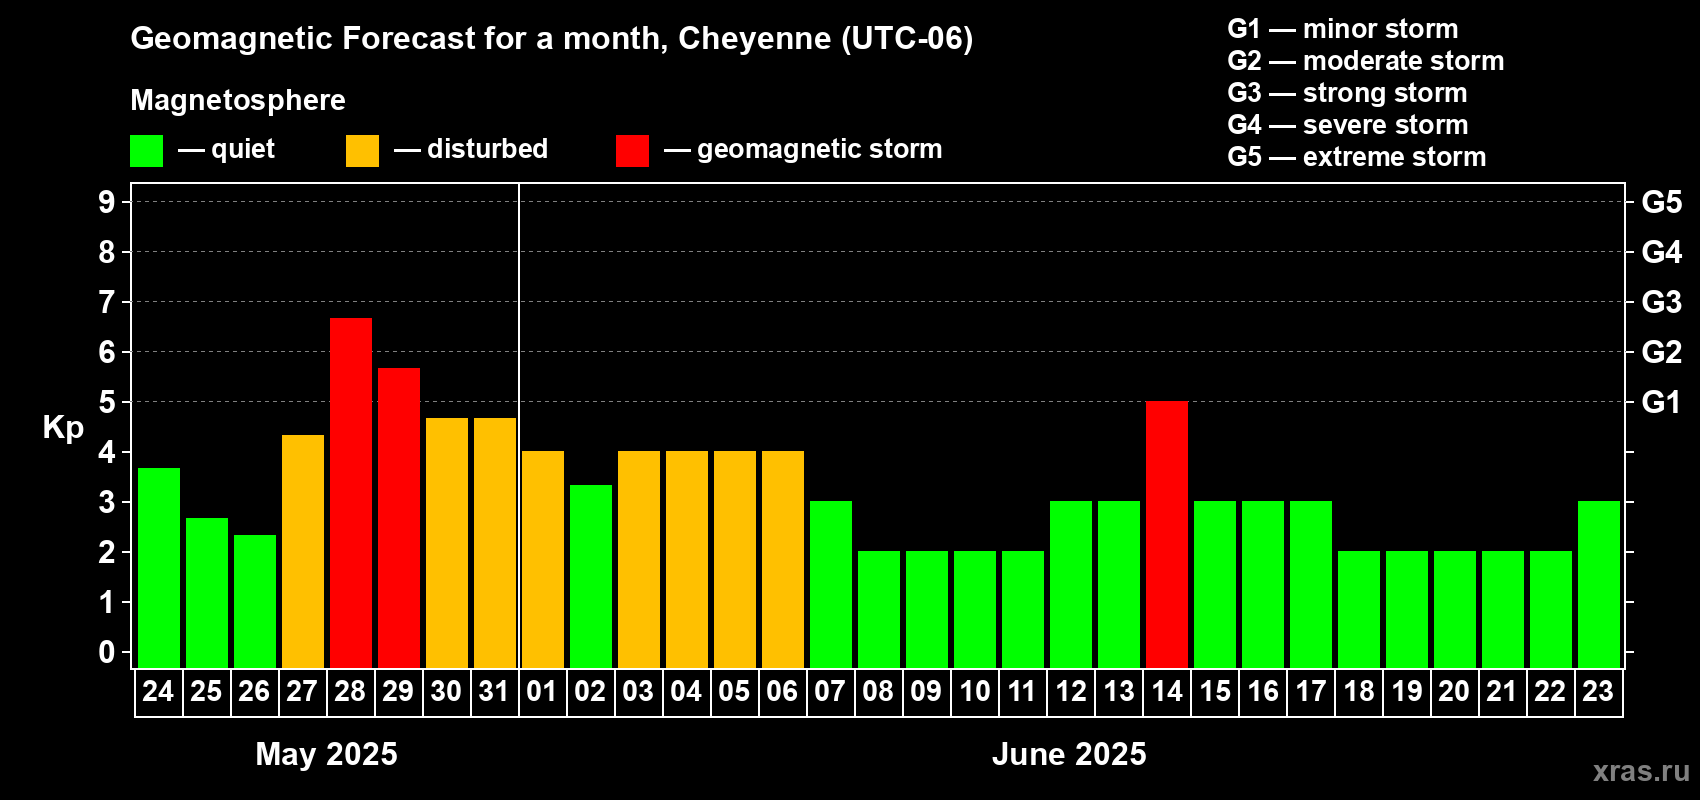Image resolution: width=1700 pixels, height=800 pixels.
Task: Click date label '19' on the axis
Action: (x=1407, y=692)
